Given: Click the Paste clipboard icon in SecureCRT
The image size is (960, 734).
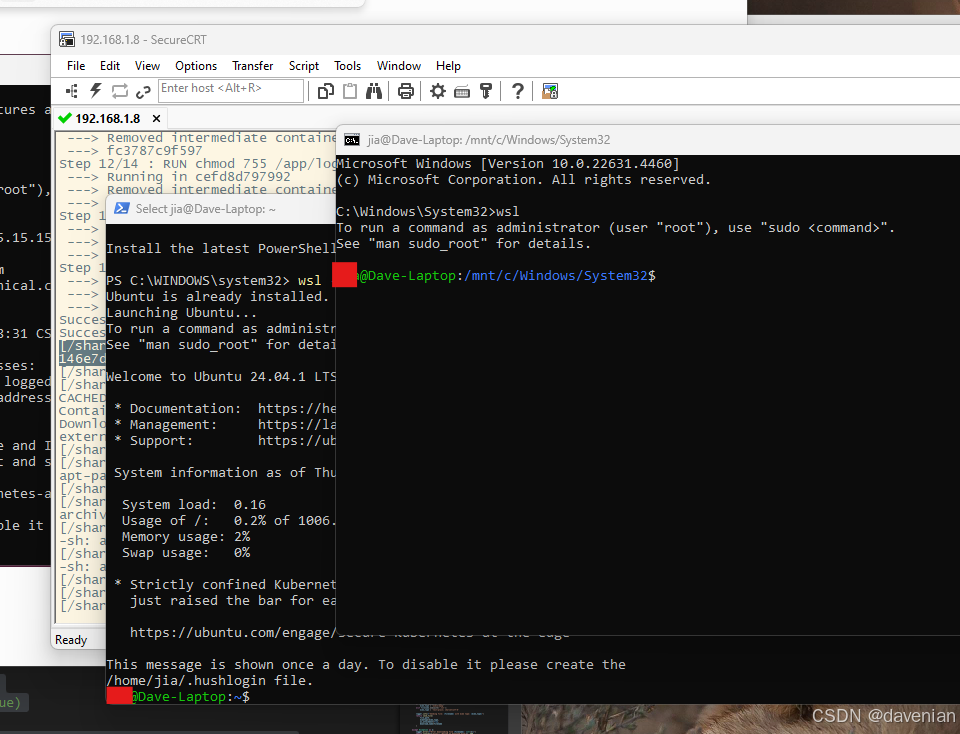Looking at the screenshot, I should pyautogui.click(x=350, y=91).
